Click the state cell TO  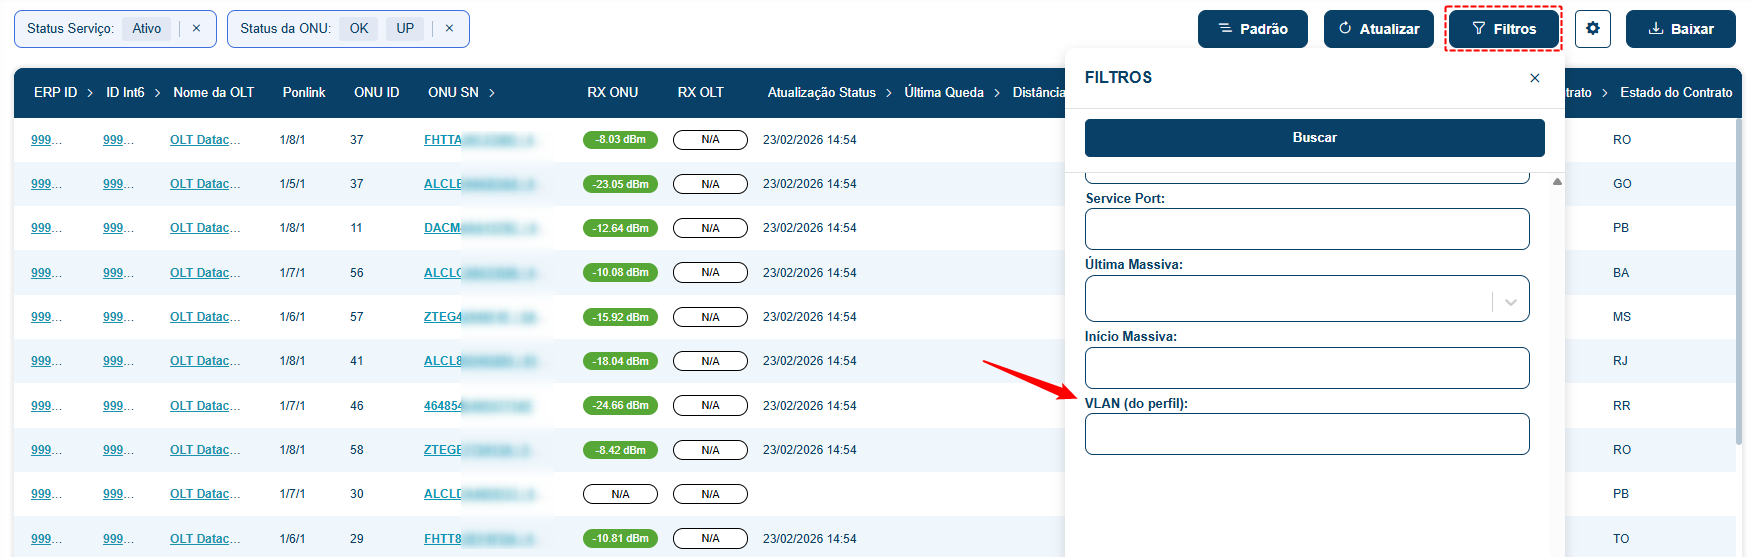[1621, 539]
